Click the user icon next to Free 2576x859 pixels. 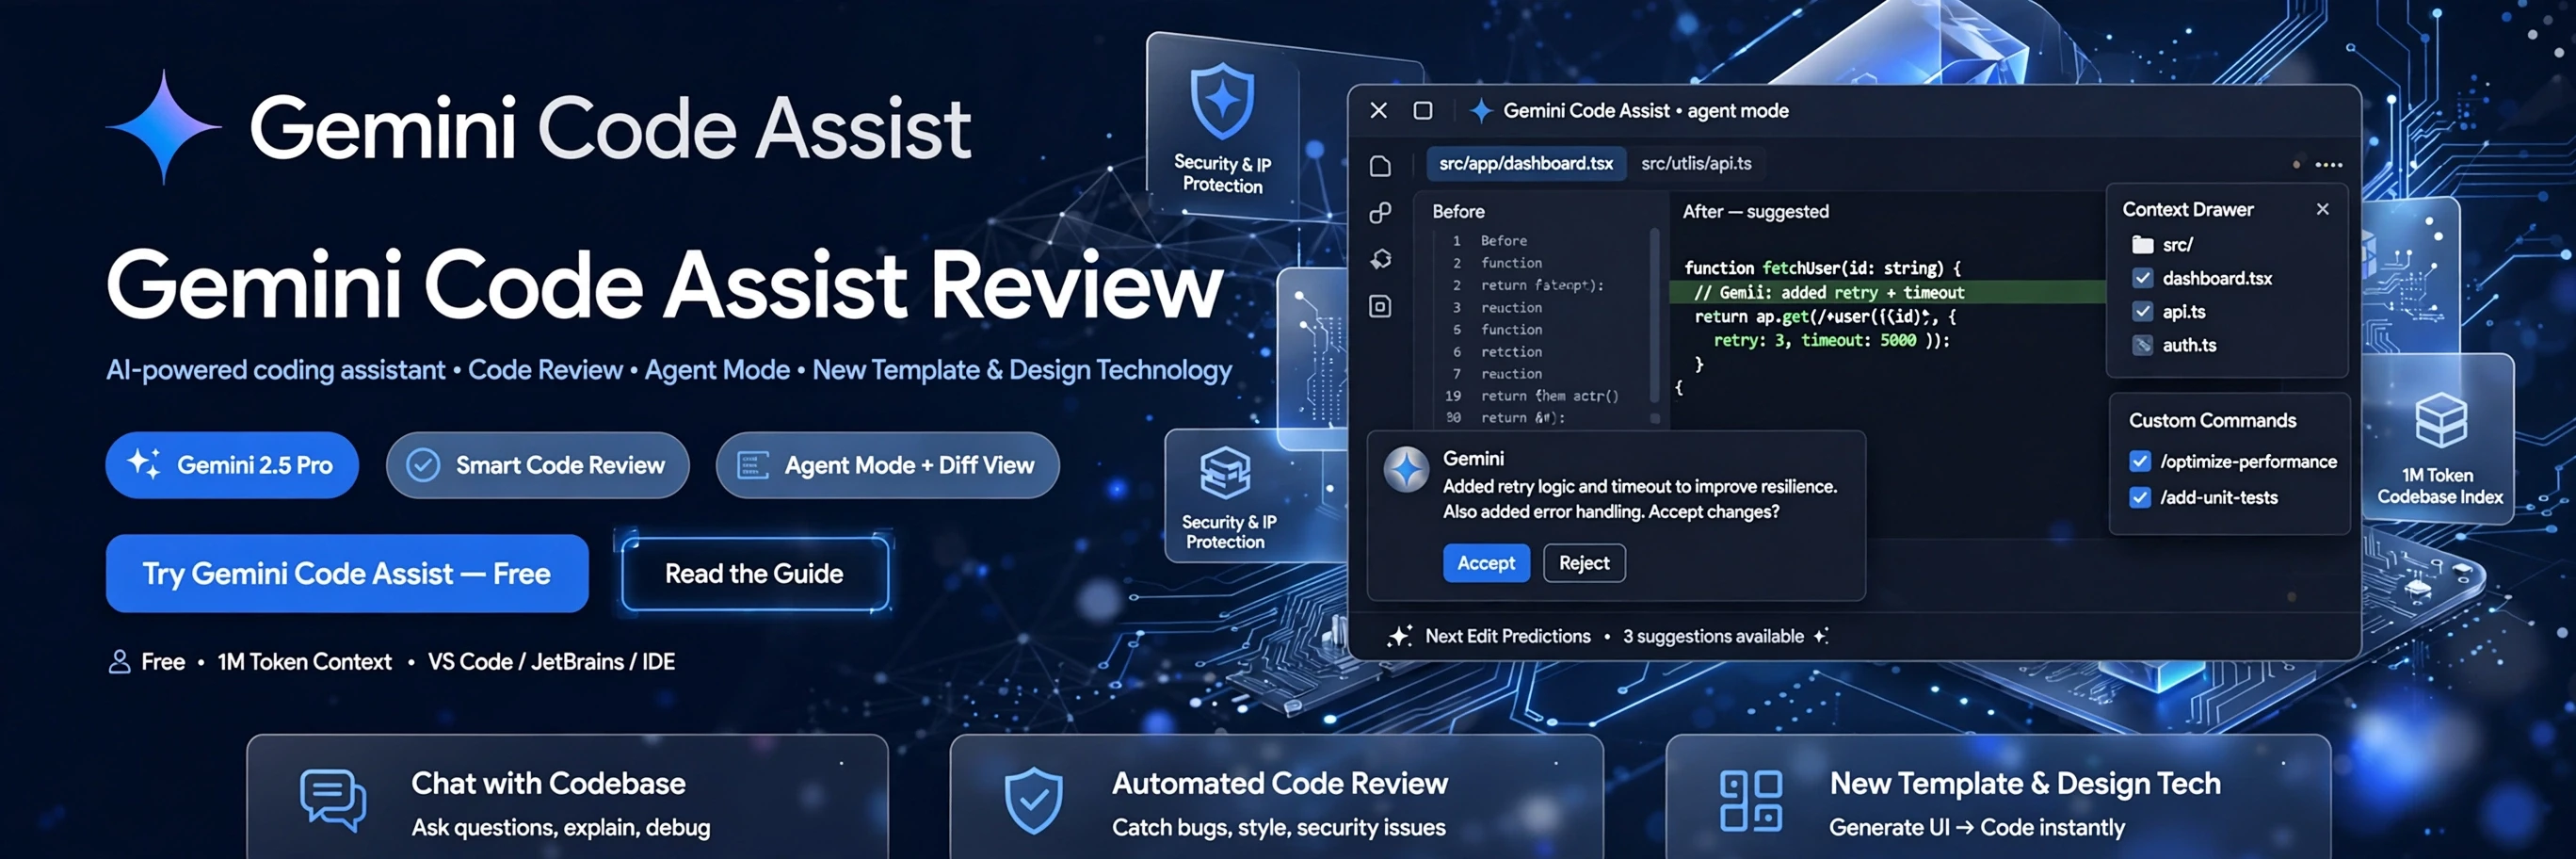pos(119,662)
